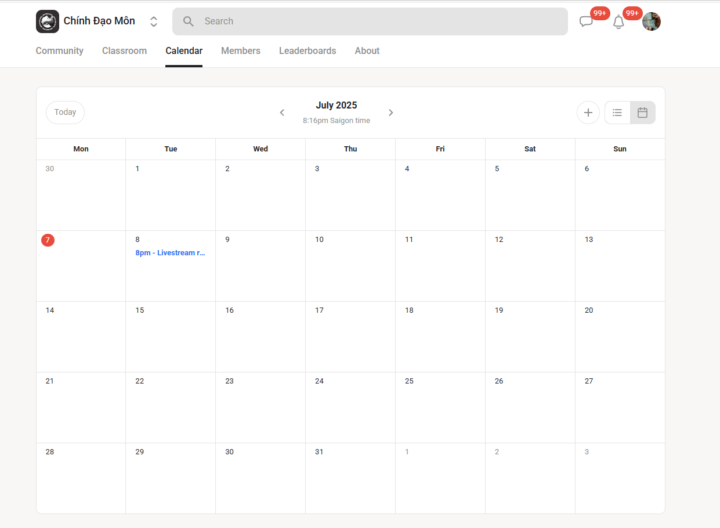Switch to the Classroom tab
Screen dimensions: 720x528
click(x=124, y=51)
